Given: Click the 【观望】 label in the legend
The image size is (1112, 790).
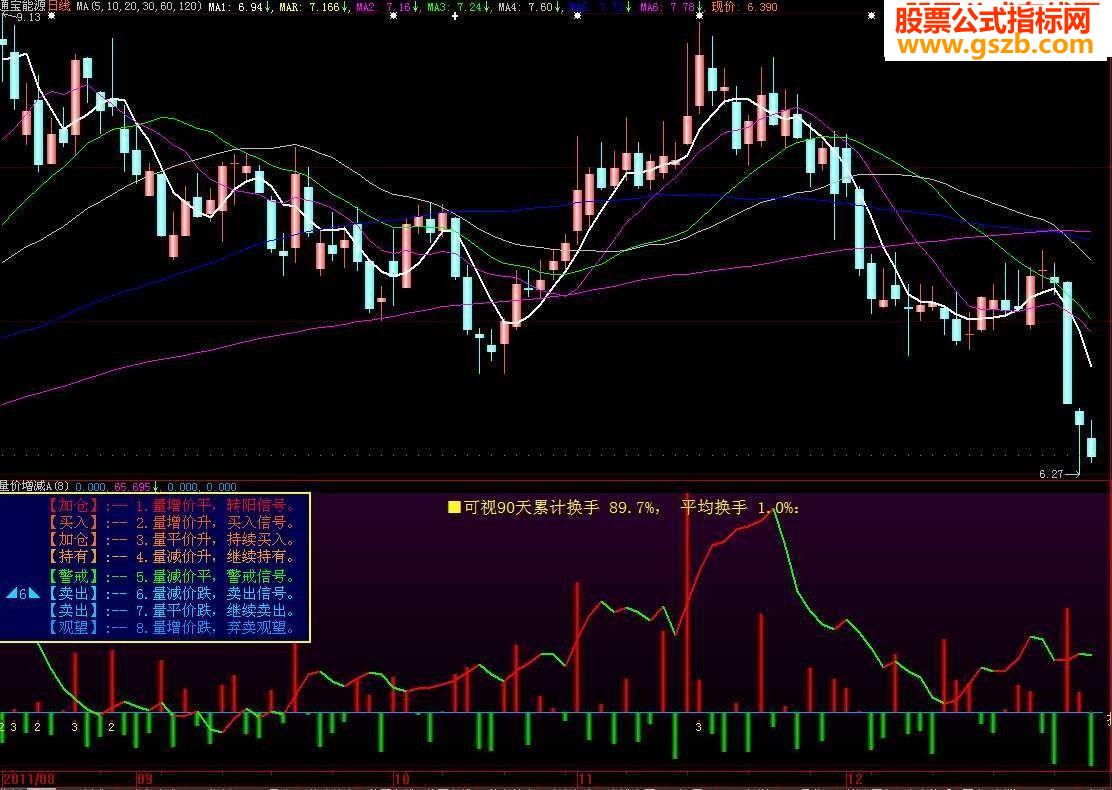Looking at the screenshot, I should pos(74,628).
